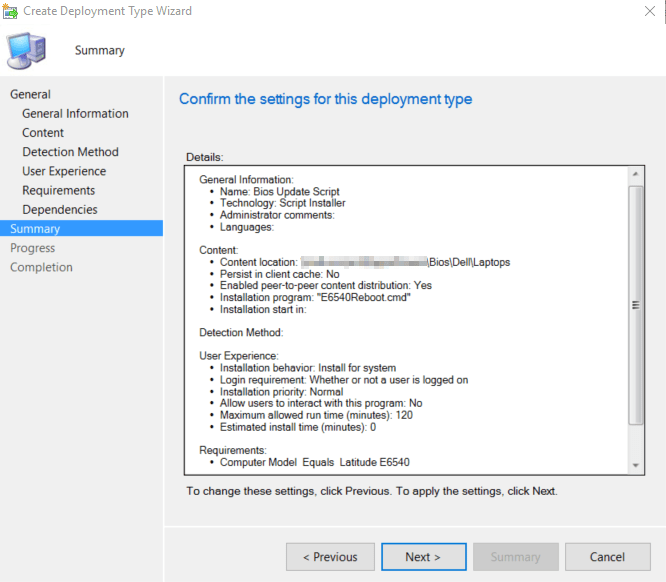Click the 'Content:' heading in details

(219, 250)
